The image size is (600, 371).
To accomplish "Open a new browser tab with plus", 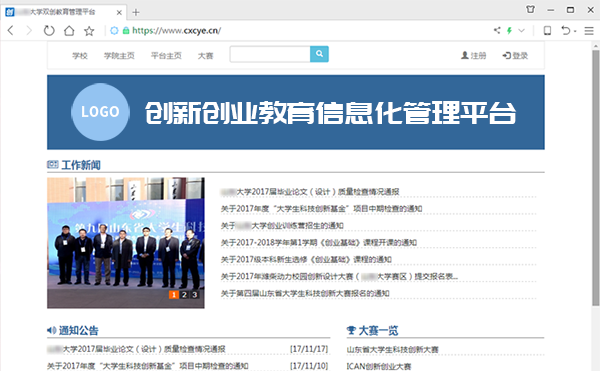I will pos(136,12).
